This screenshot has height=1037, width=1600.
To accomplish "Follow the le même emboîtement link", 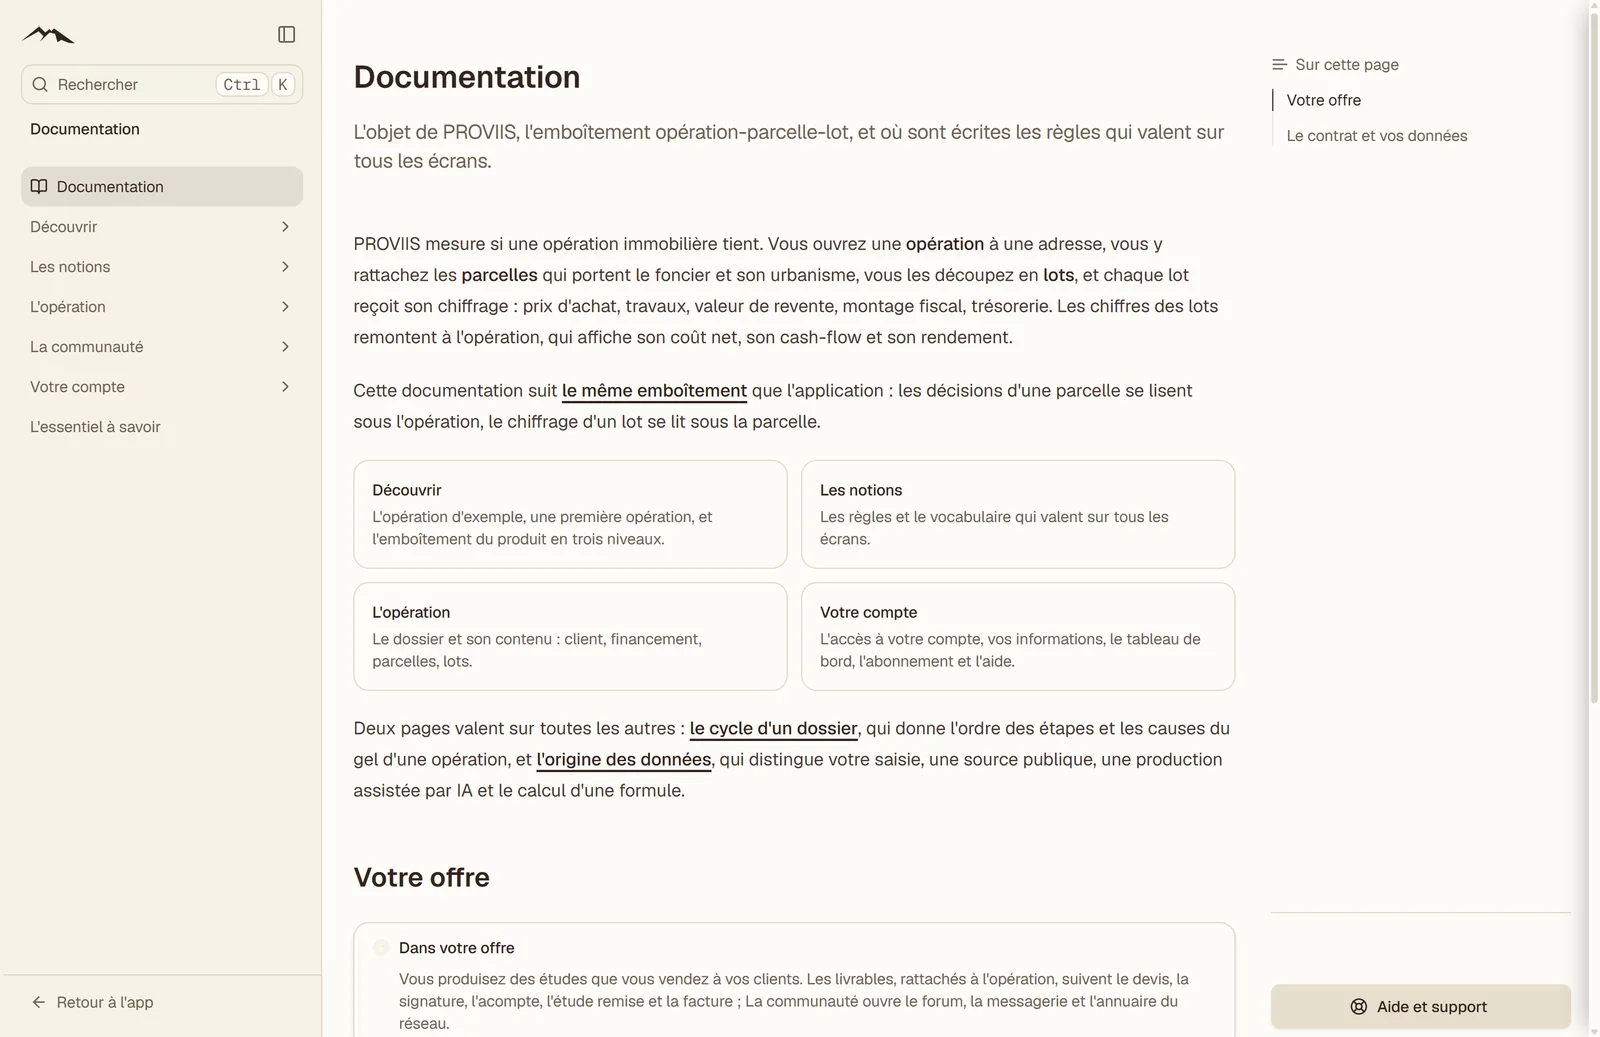I will coord(654,391).
